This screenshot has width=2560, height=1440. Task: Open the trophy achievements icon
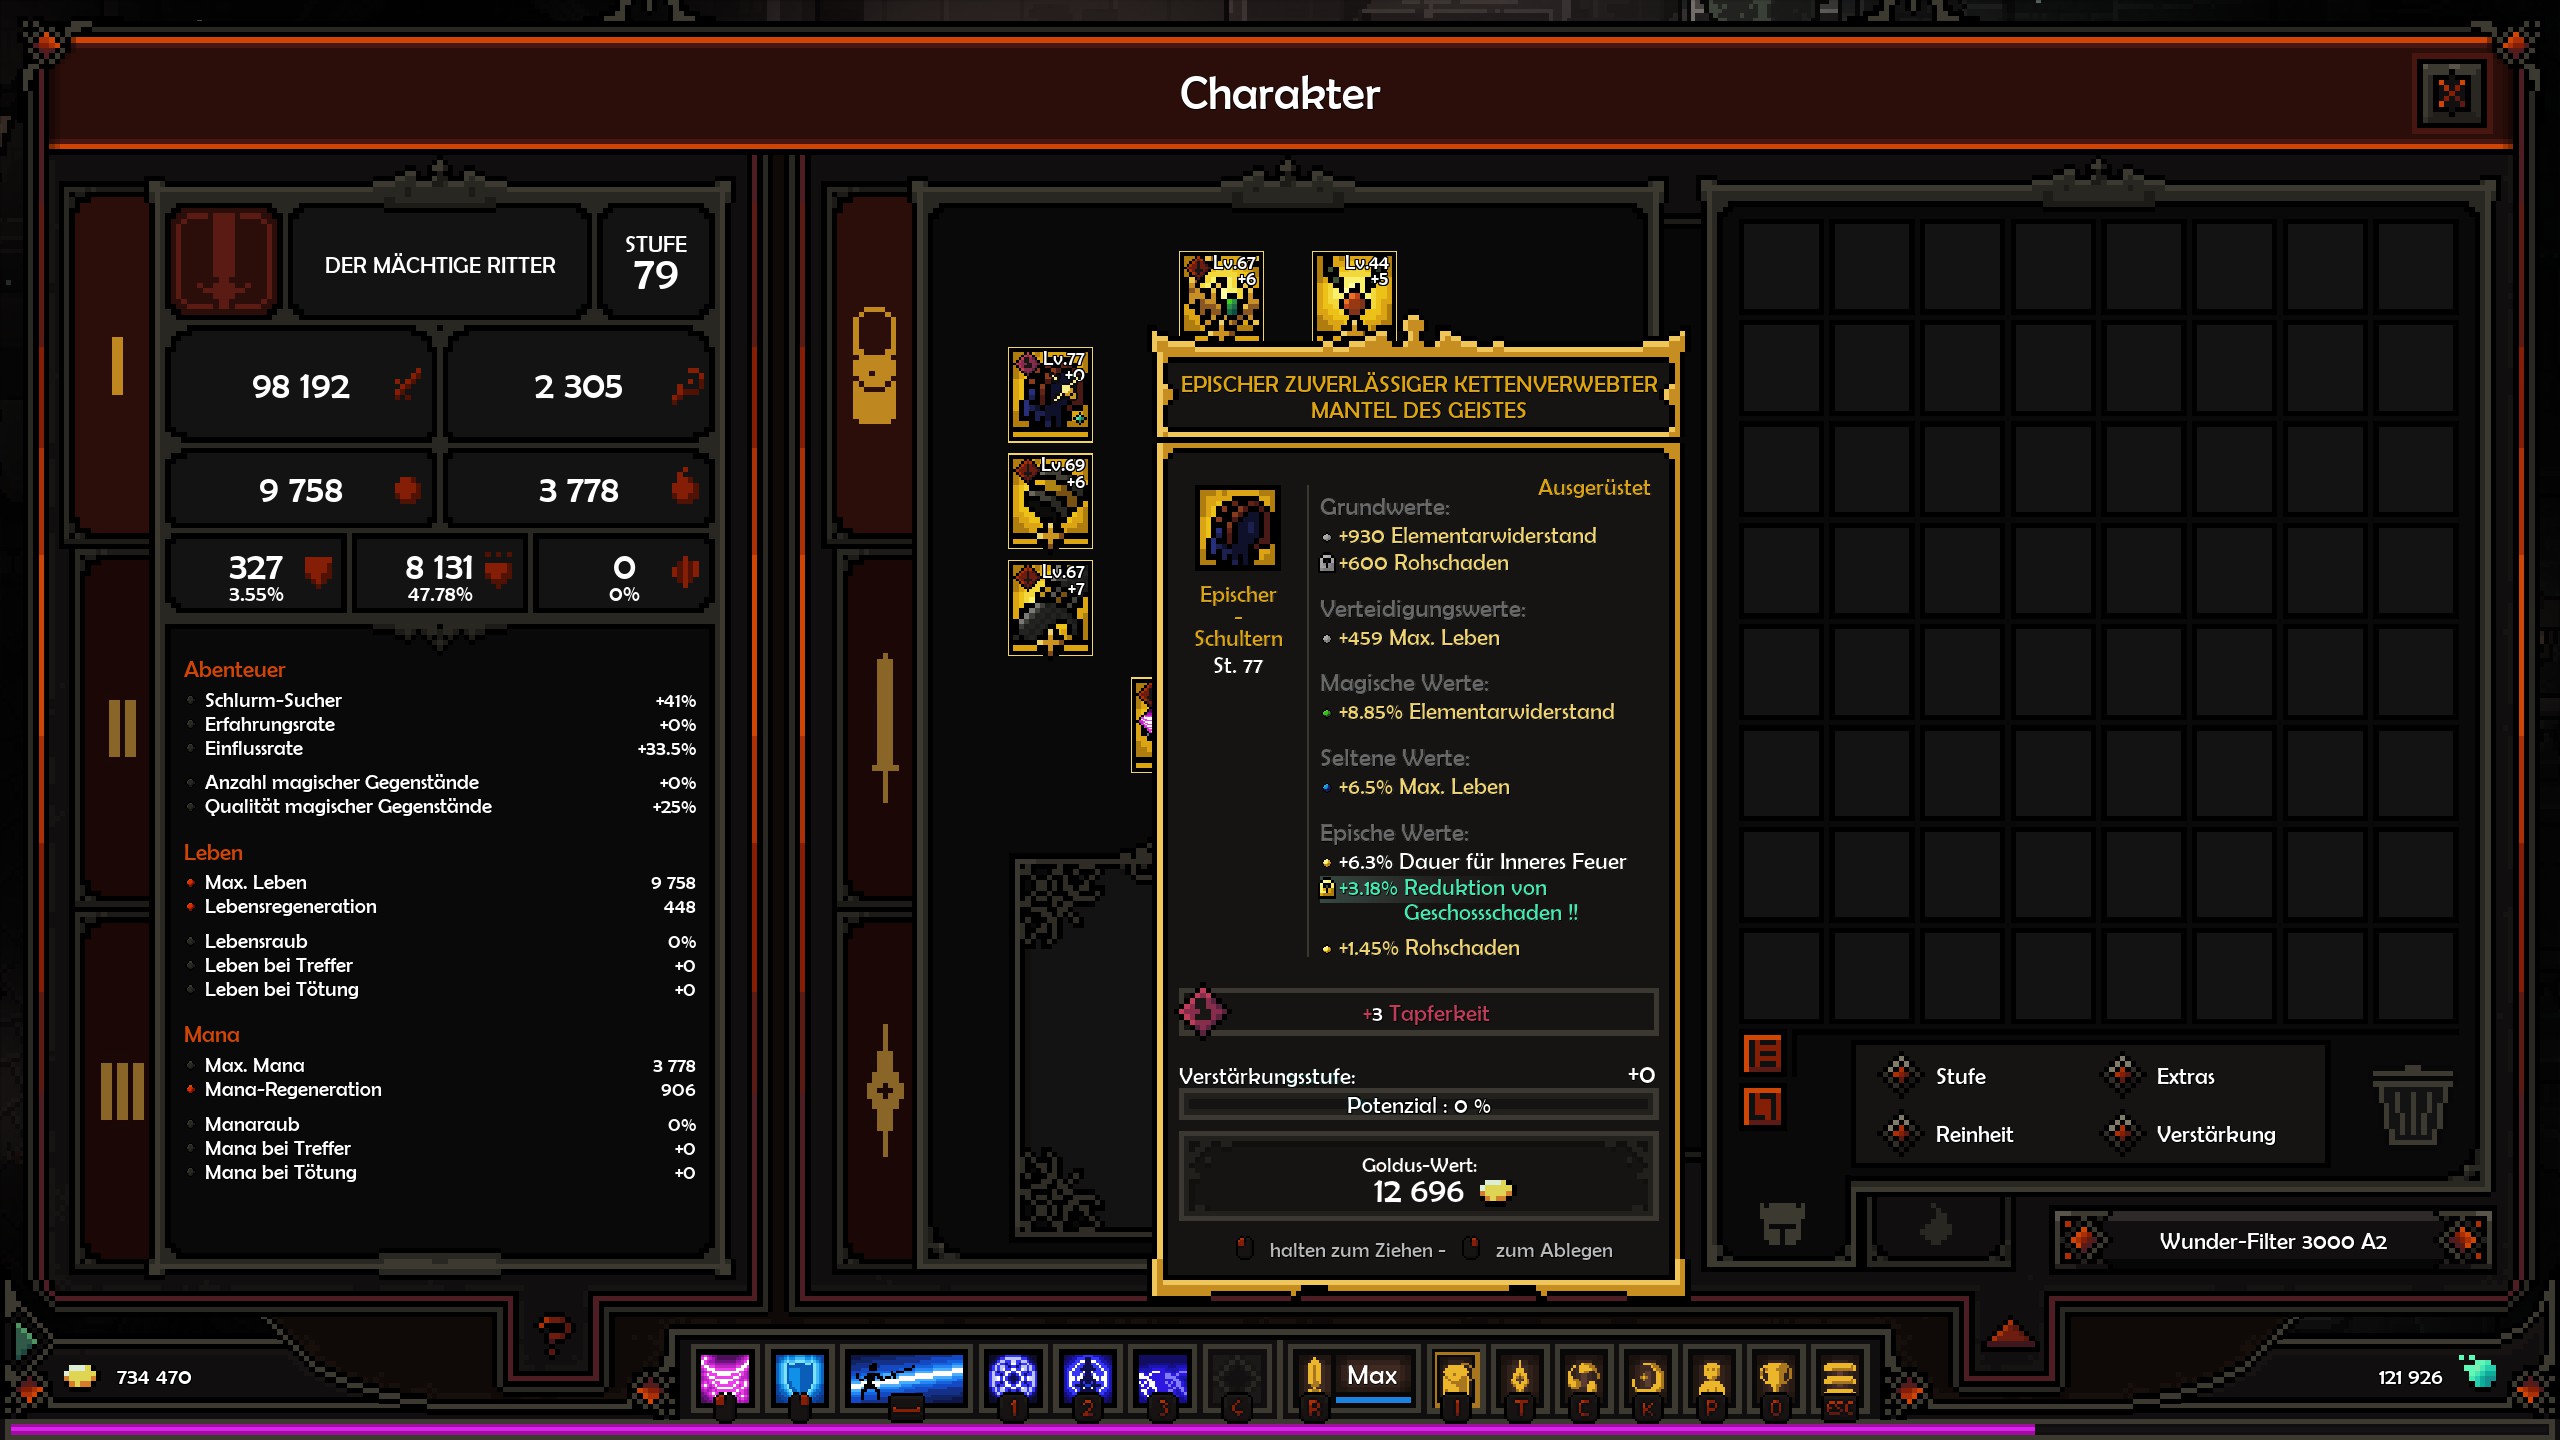click(x=1775, y=1380)
